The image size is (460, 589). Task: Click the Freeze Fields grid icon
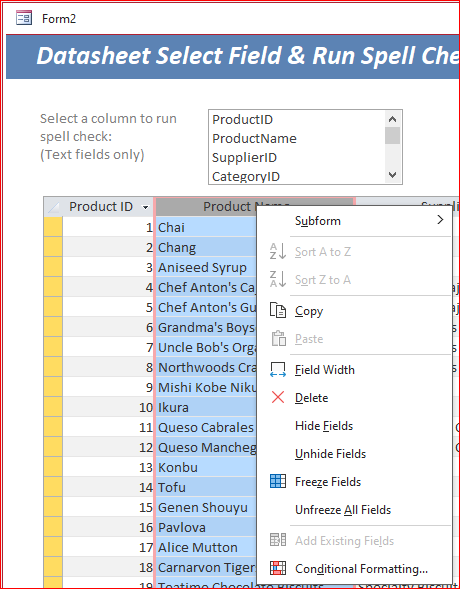point(278,481)
